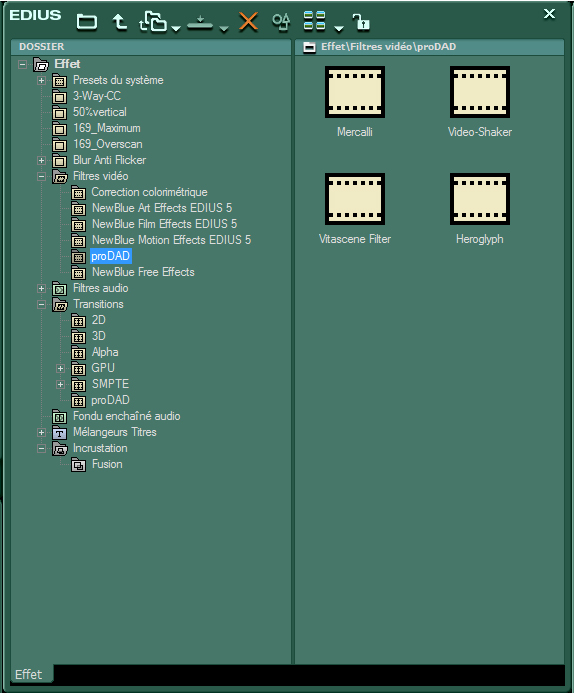Open the properties shapes icon
Viewport: 574px width, 693px height.
(x=281, y=22)
